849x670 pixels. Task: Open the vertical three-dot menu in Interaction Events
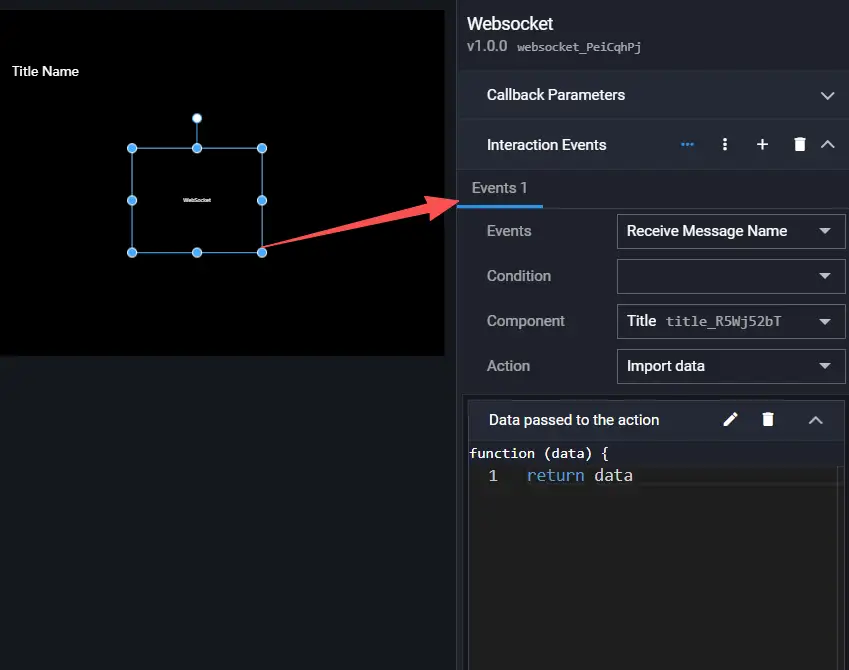click(x=725, y=145)
